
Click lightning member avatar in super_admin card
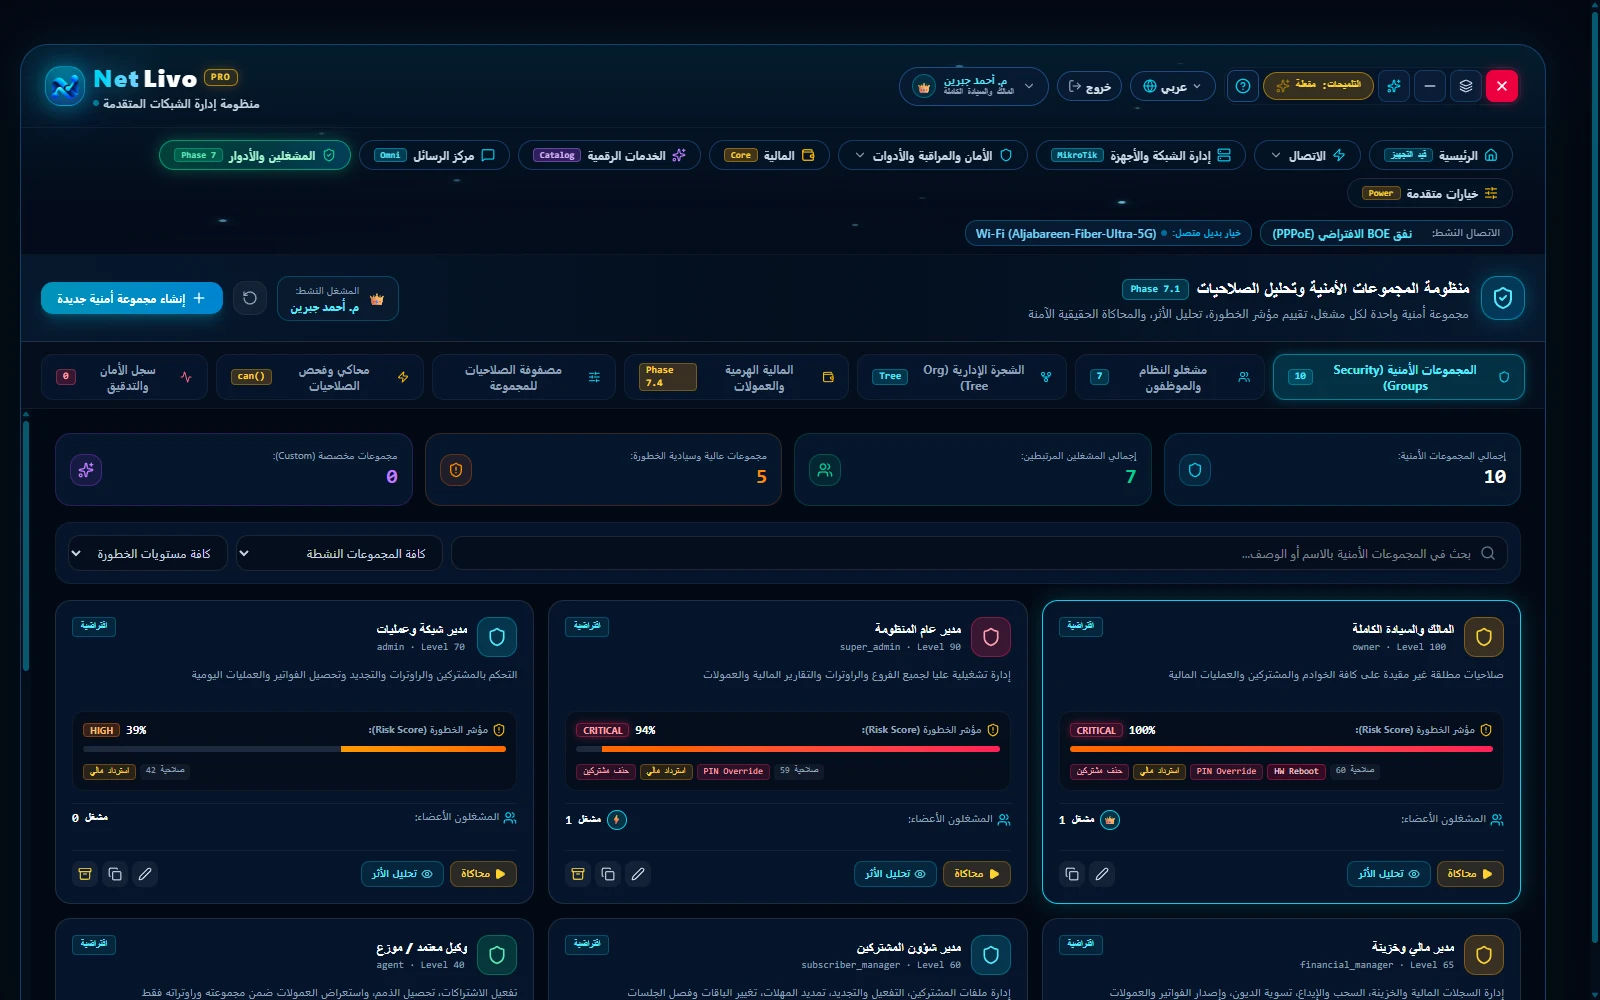pyautogui.click(x=617, y=820)
